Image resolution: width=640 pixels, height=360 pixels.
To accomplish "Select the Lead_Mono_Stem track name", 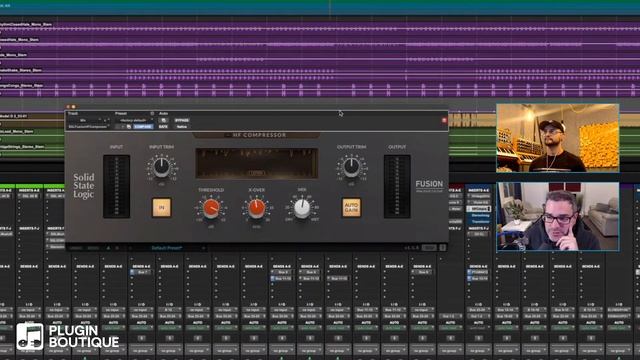I will (x=16, y=131).
